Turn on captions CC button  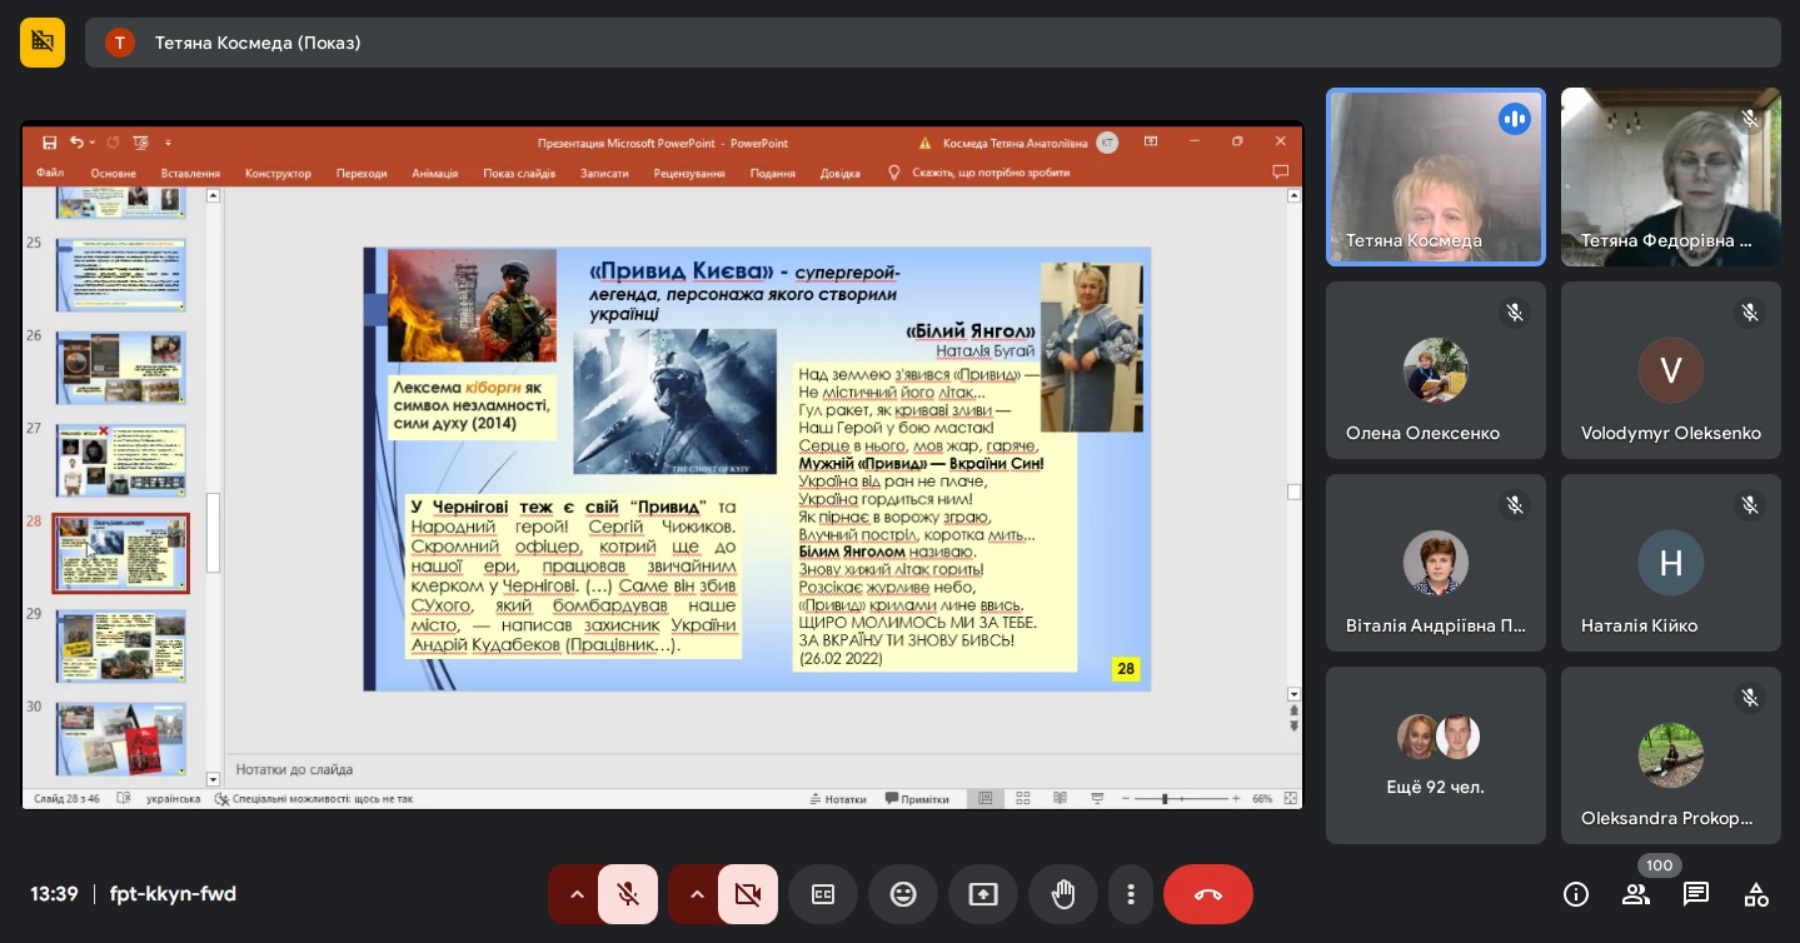(823, 894)
